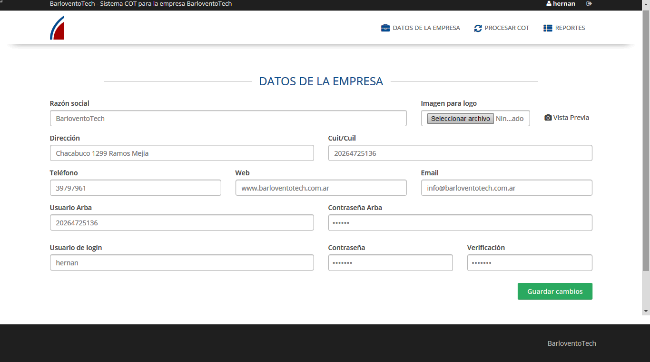Click the logout icon in the top bar
Screen dimensions: 650x362
589,4
